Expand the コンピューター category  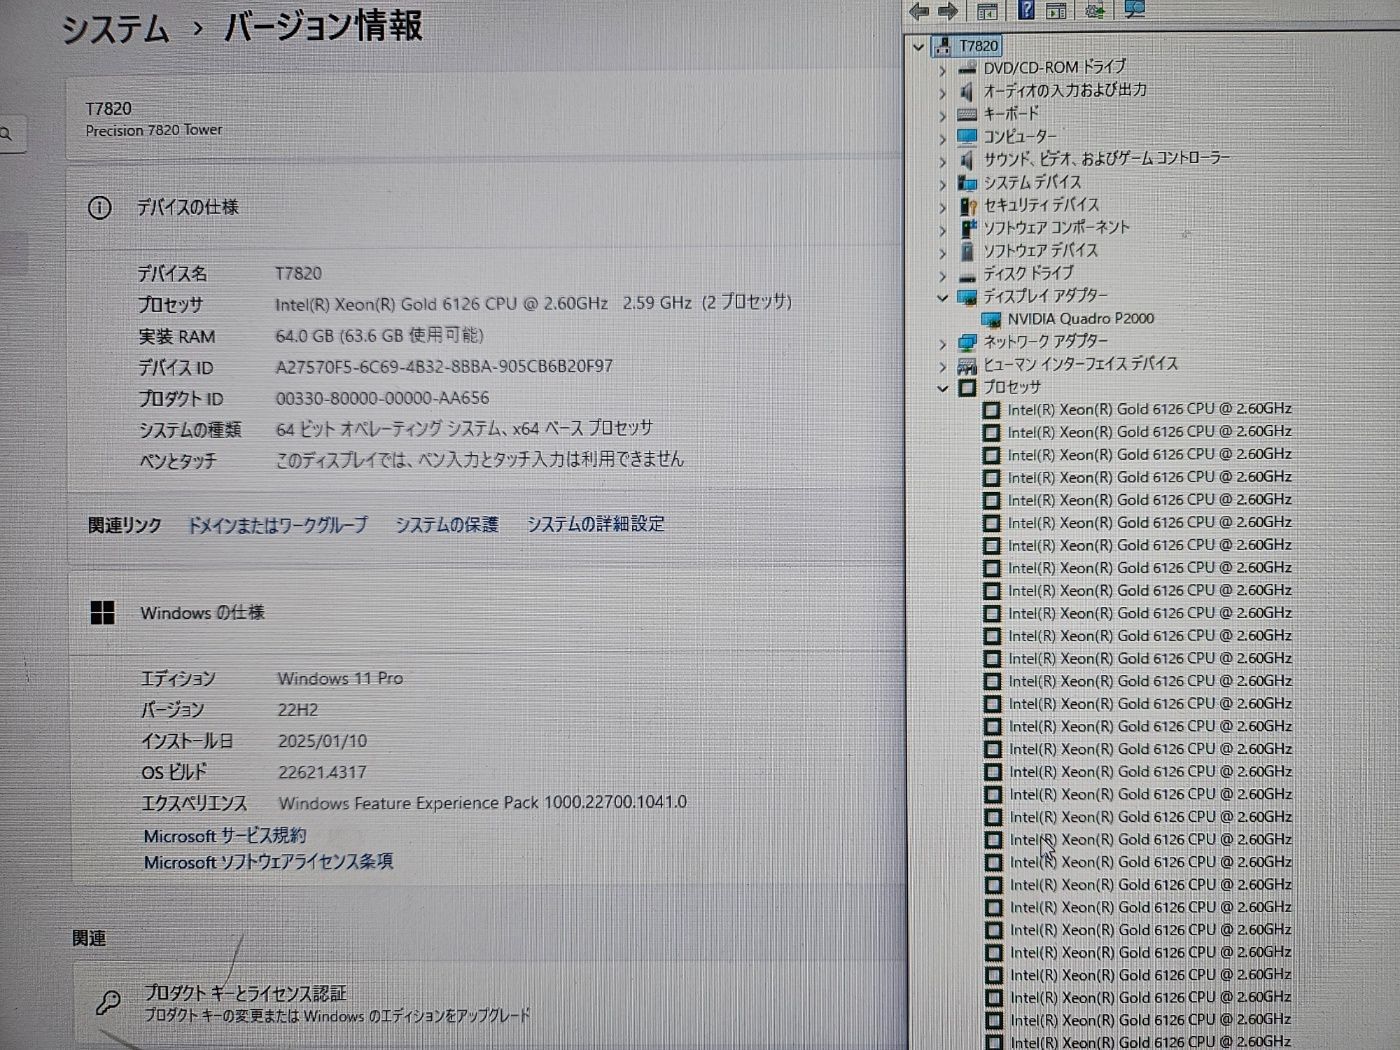[x=942, y=139]
